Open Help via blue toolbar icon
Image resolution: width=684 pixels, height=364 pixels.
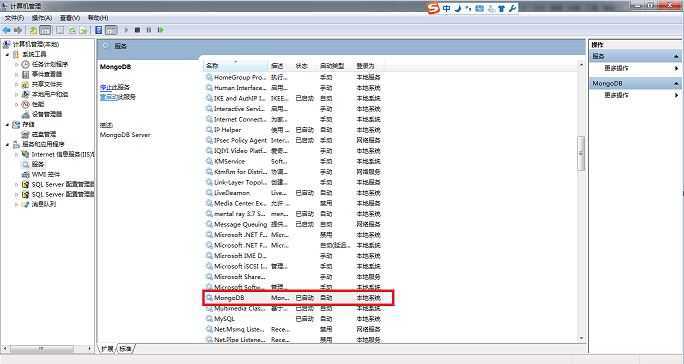point(99,30)
